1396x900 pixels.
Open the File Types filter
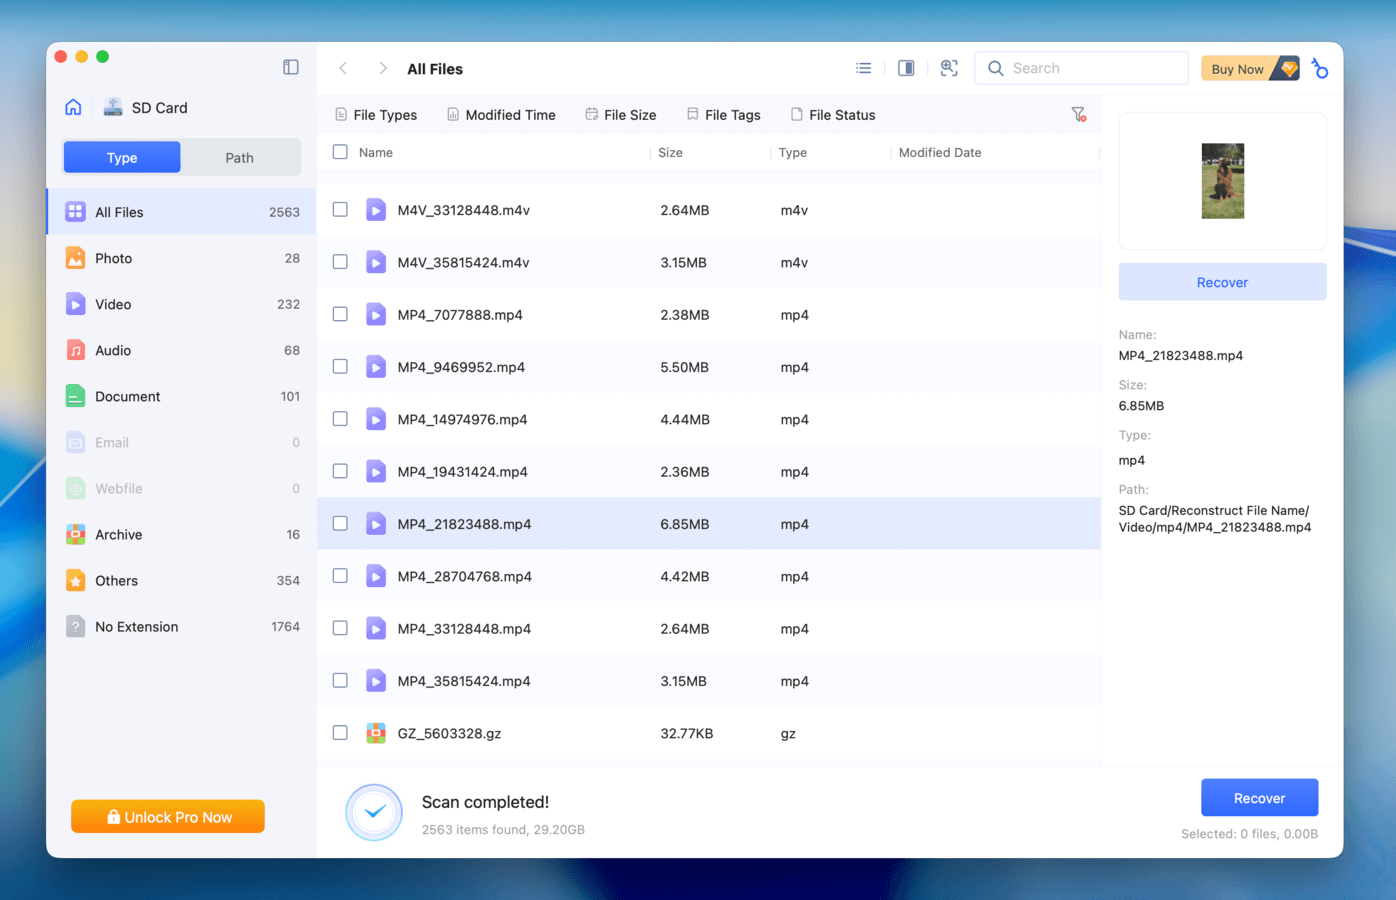pyautogui.click(x=375, y=114)
